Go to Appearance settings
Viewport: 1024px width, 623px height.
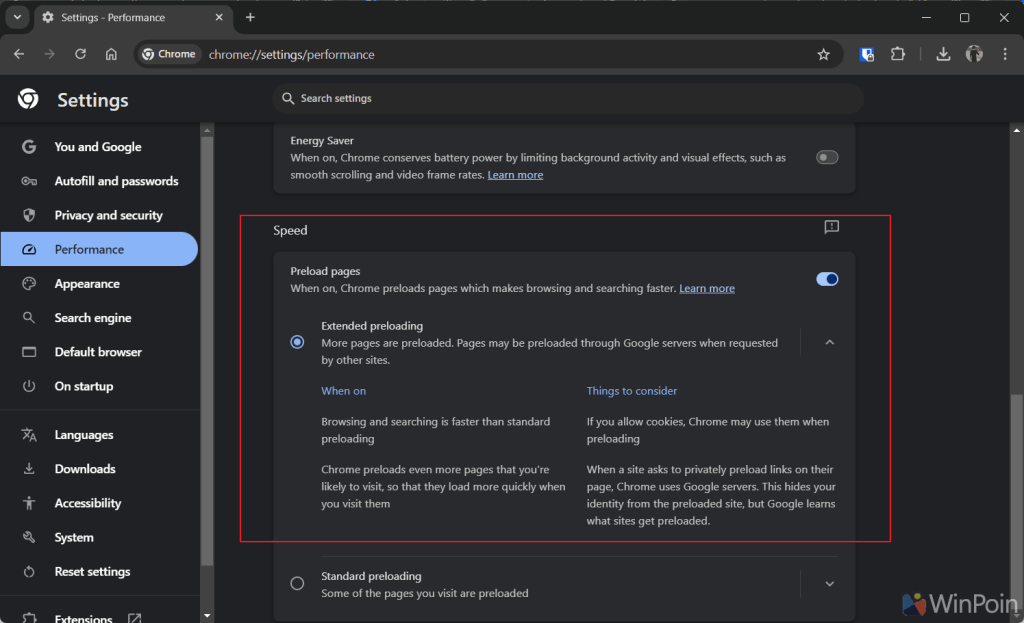point(87,284)
